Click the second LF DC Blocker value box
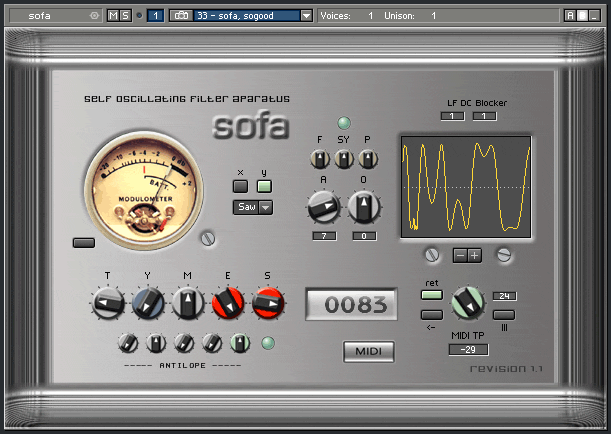Image resolution: width=611 pixels, height=434 pixels. (x=484, y=116)
